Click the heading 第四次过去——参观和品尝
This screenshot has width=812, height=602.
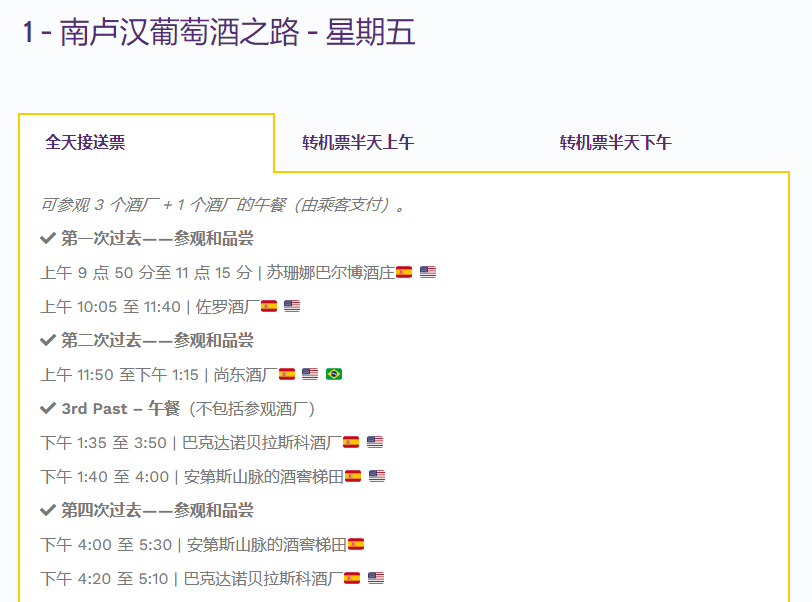157,510
